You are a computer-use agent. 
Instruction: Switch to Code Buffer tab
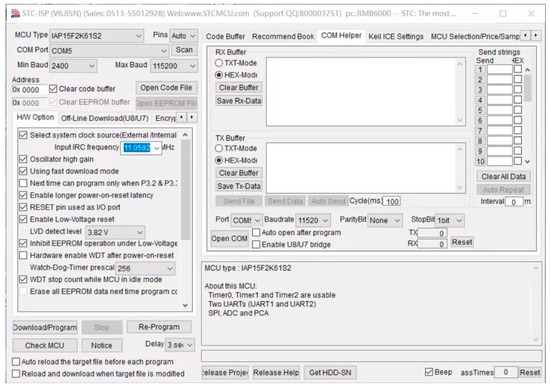coord(225,36)
